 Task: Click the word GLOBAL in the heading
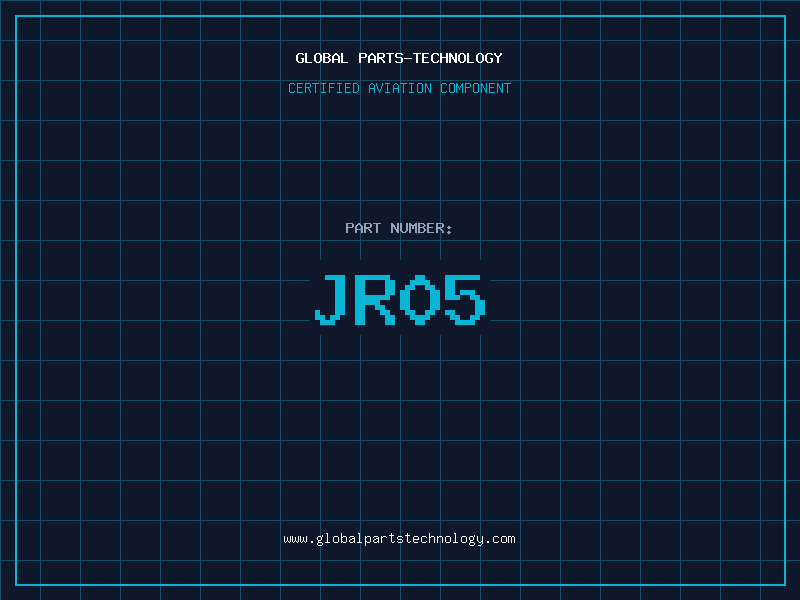coord(322,58)
